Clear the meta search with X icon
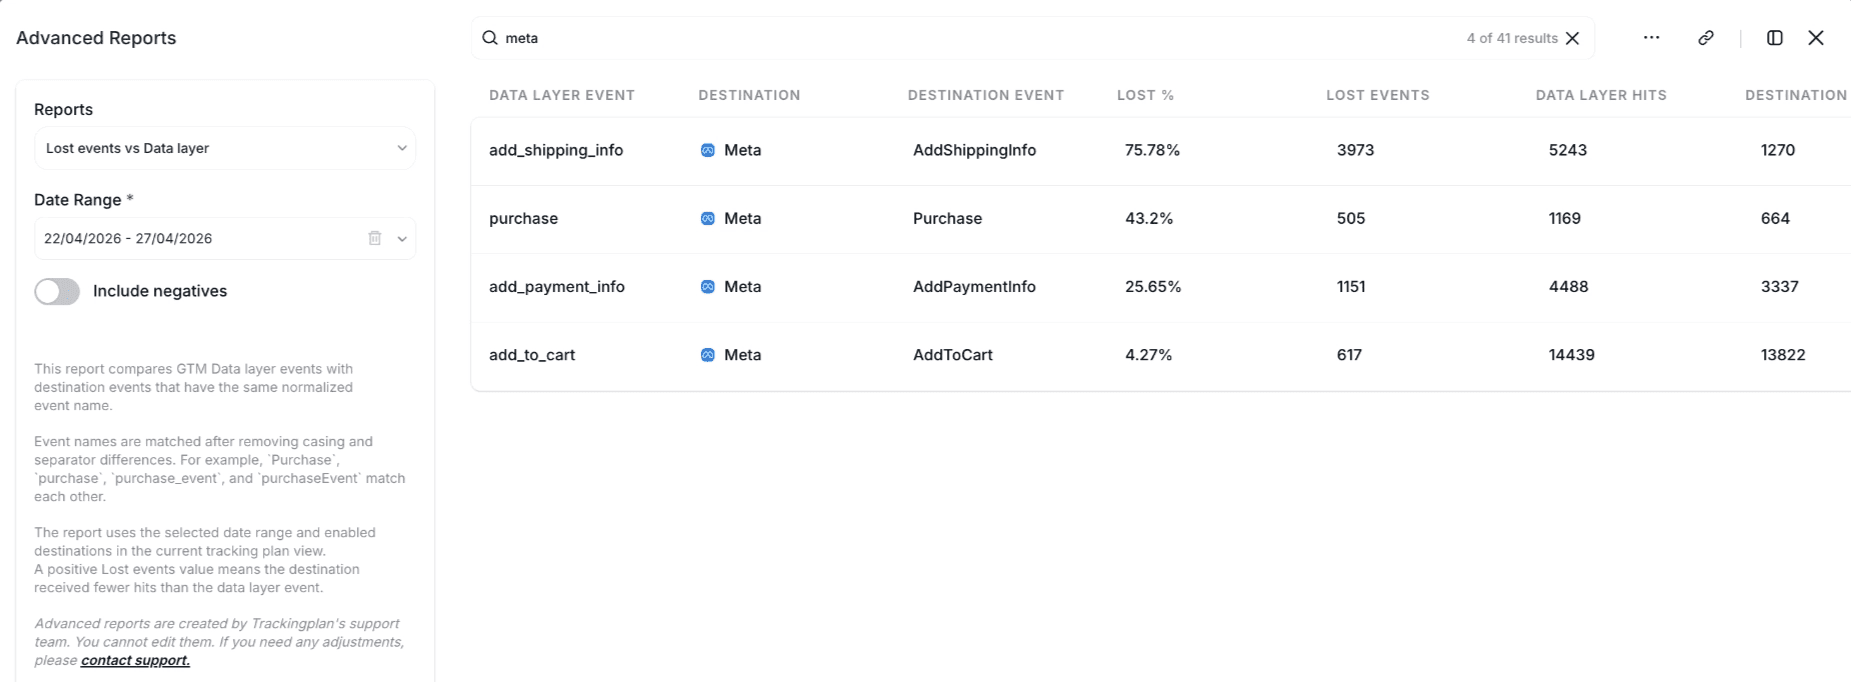Screen dimensions: 1851x682 tap(1573, 38)
